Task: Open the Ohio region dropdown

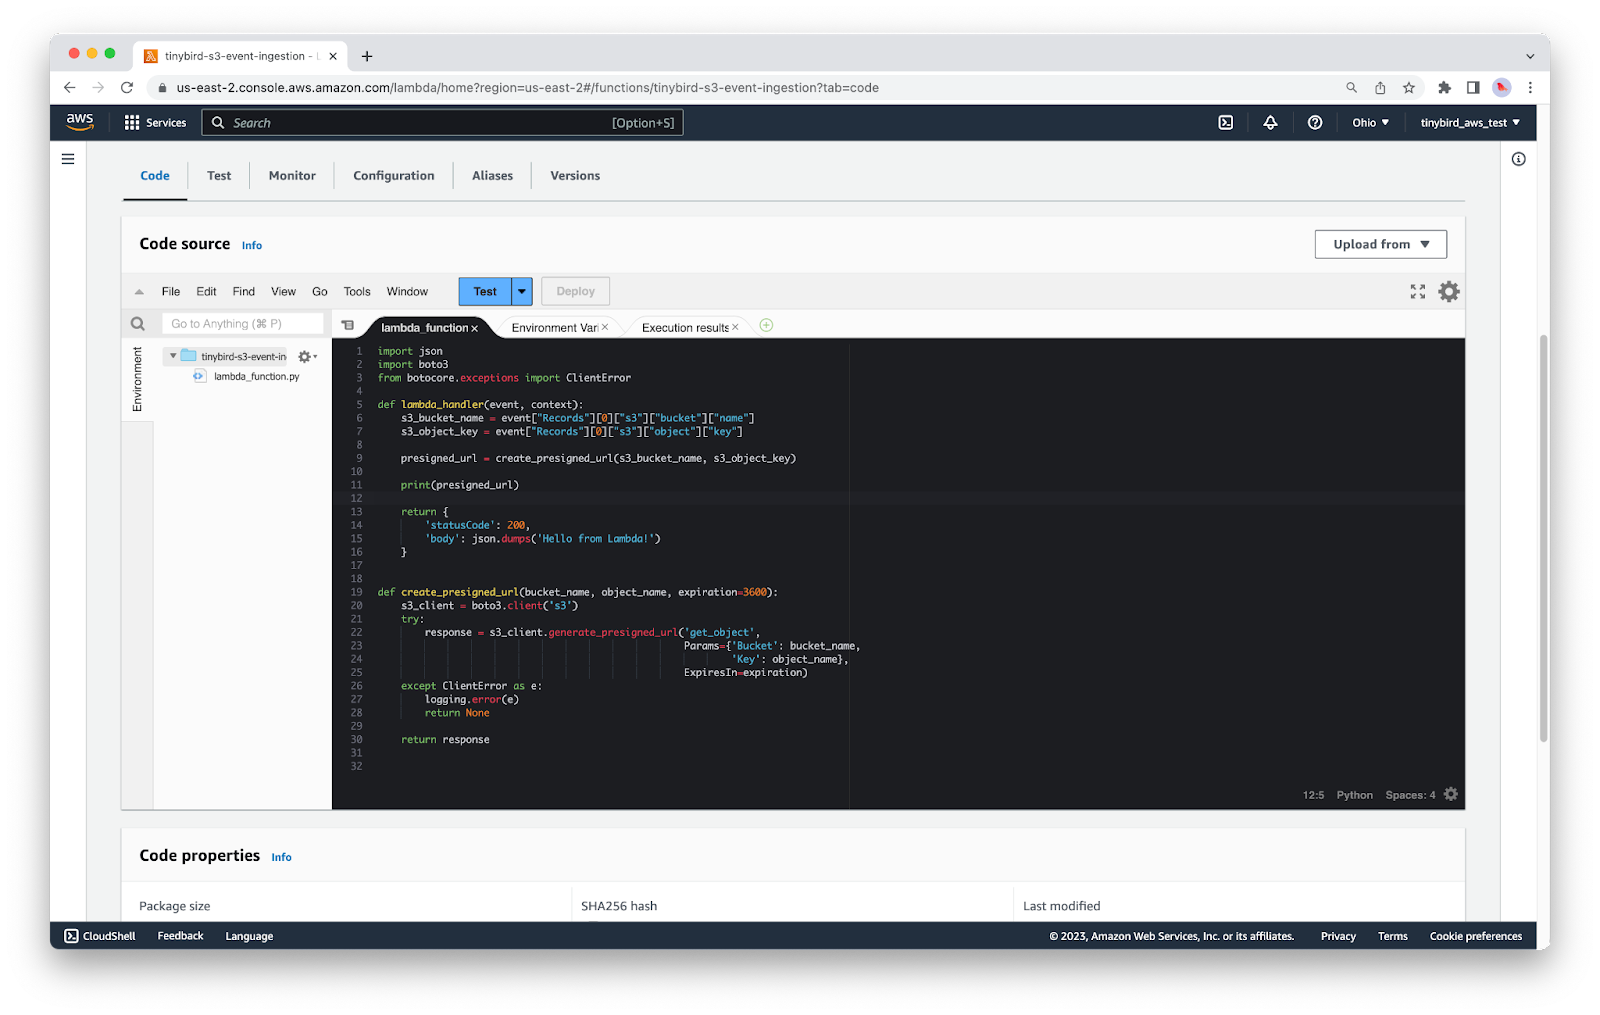Action: 1370,123
